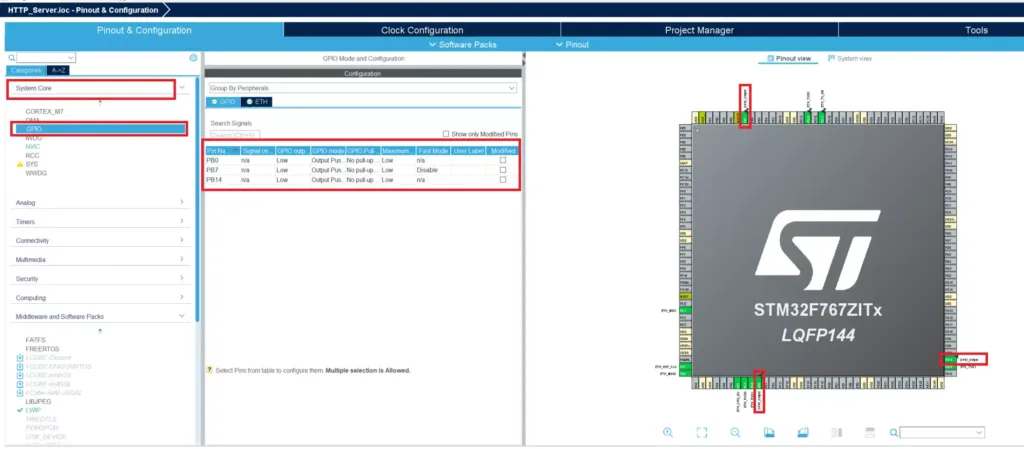1024x449 pixels.
Task: Click the Pinout view icon
Action: click(771, 59)
